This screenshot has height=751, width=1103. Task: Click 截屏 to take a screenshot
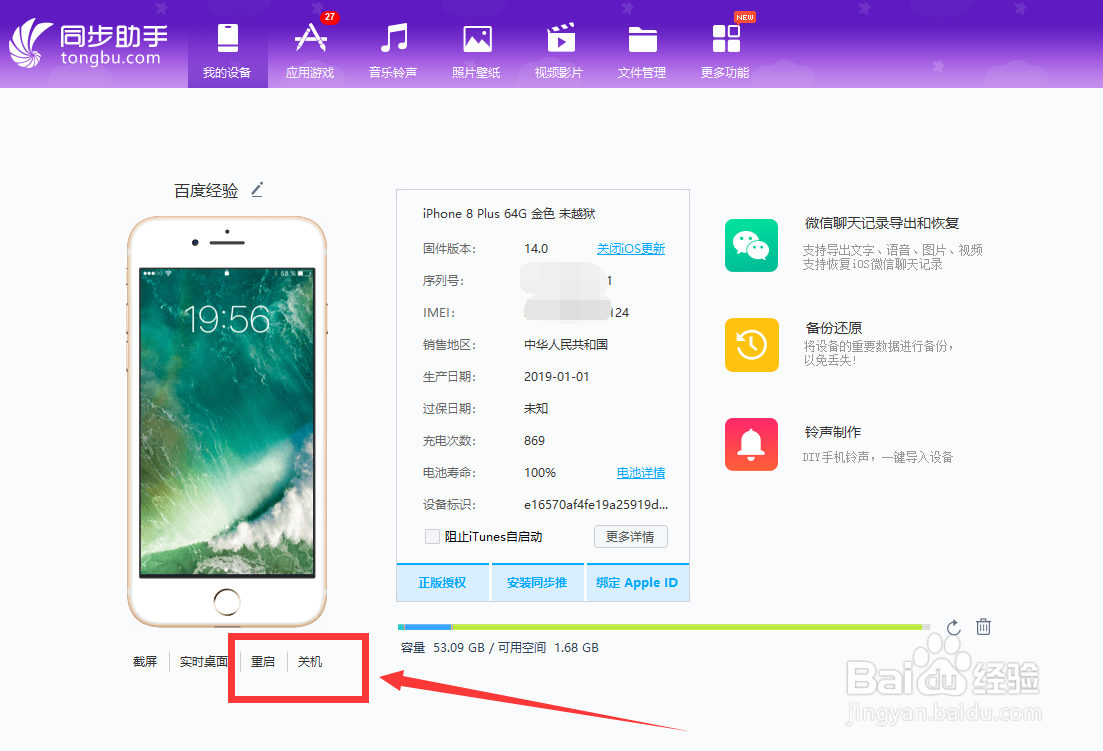coord(145,662)
